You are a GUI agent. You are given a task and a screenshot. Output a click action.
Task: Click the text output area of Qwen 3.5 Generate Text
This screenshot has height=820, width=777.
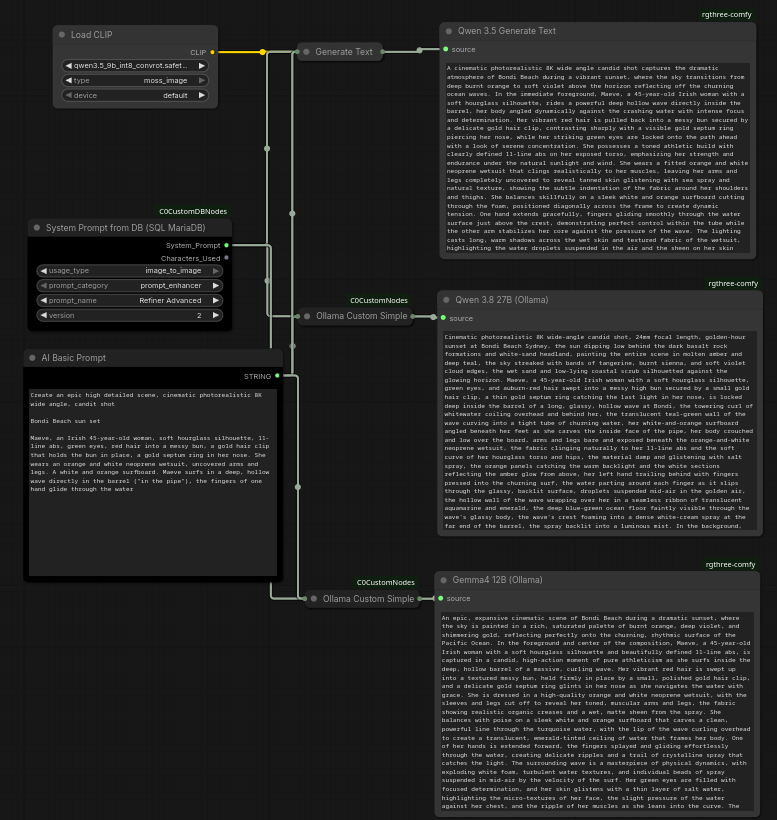[x=598, y=158]
